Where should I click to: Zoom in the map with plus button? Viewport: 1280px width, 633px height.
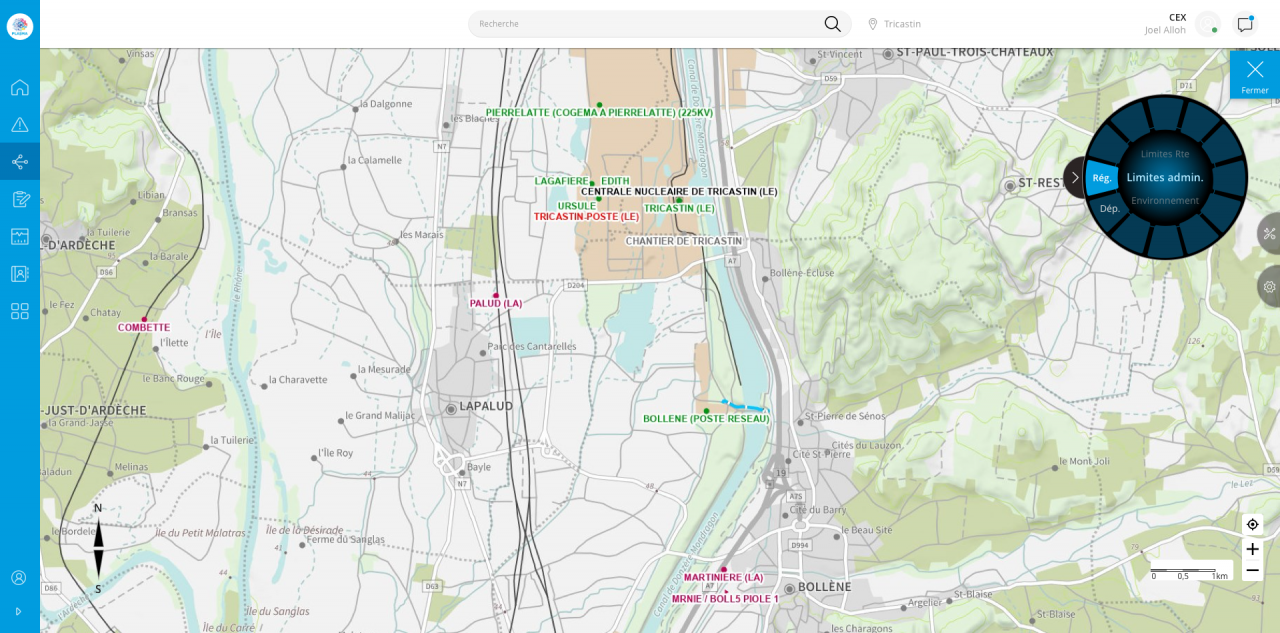pyautogui.click(x=1252, y=549)
